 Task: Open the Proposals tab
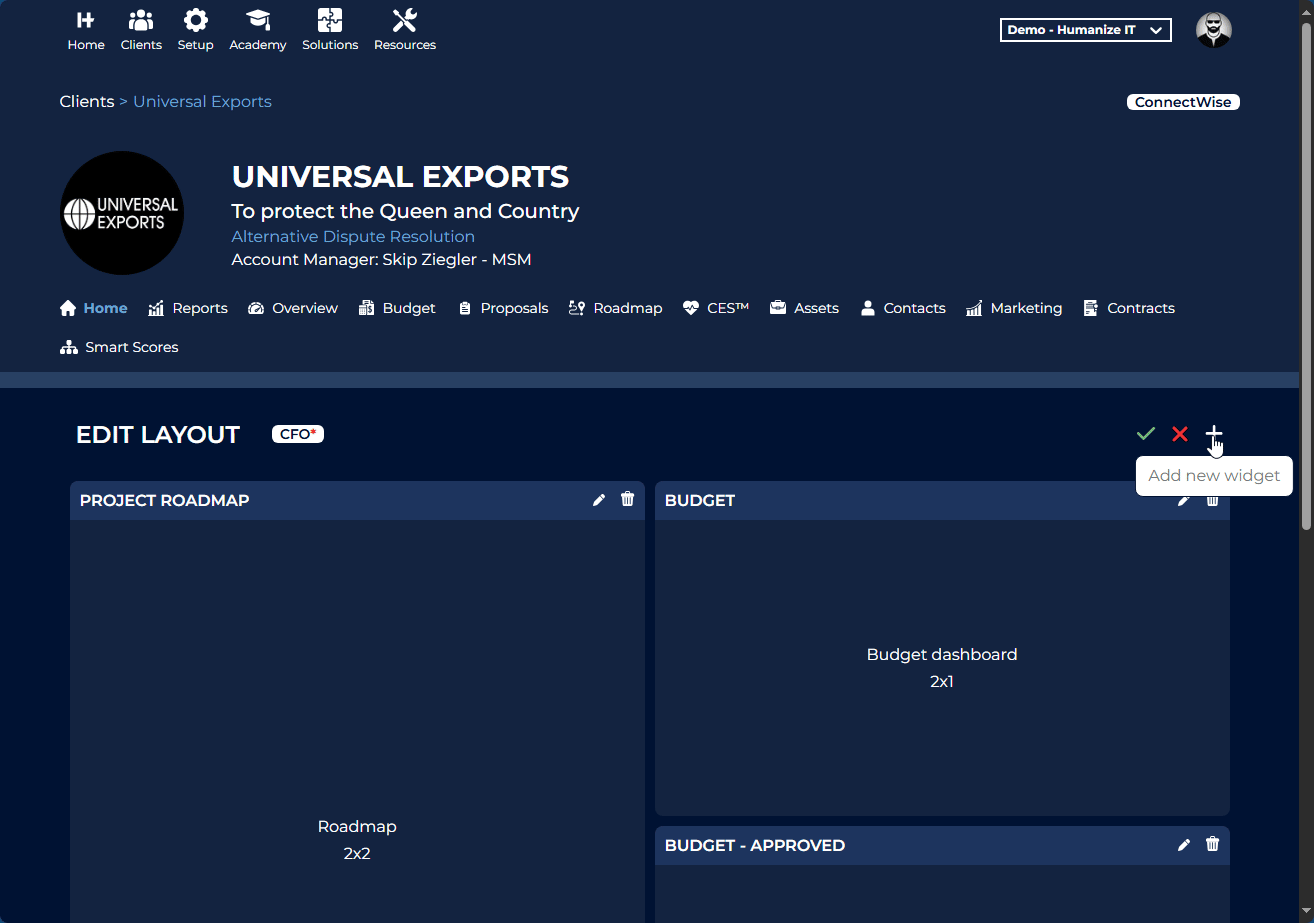[x=502, y=308]
